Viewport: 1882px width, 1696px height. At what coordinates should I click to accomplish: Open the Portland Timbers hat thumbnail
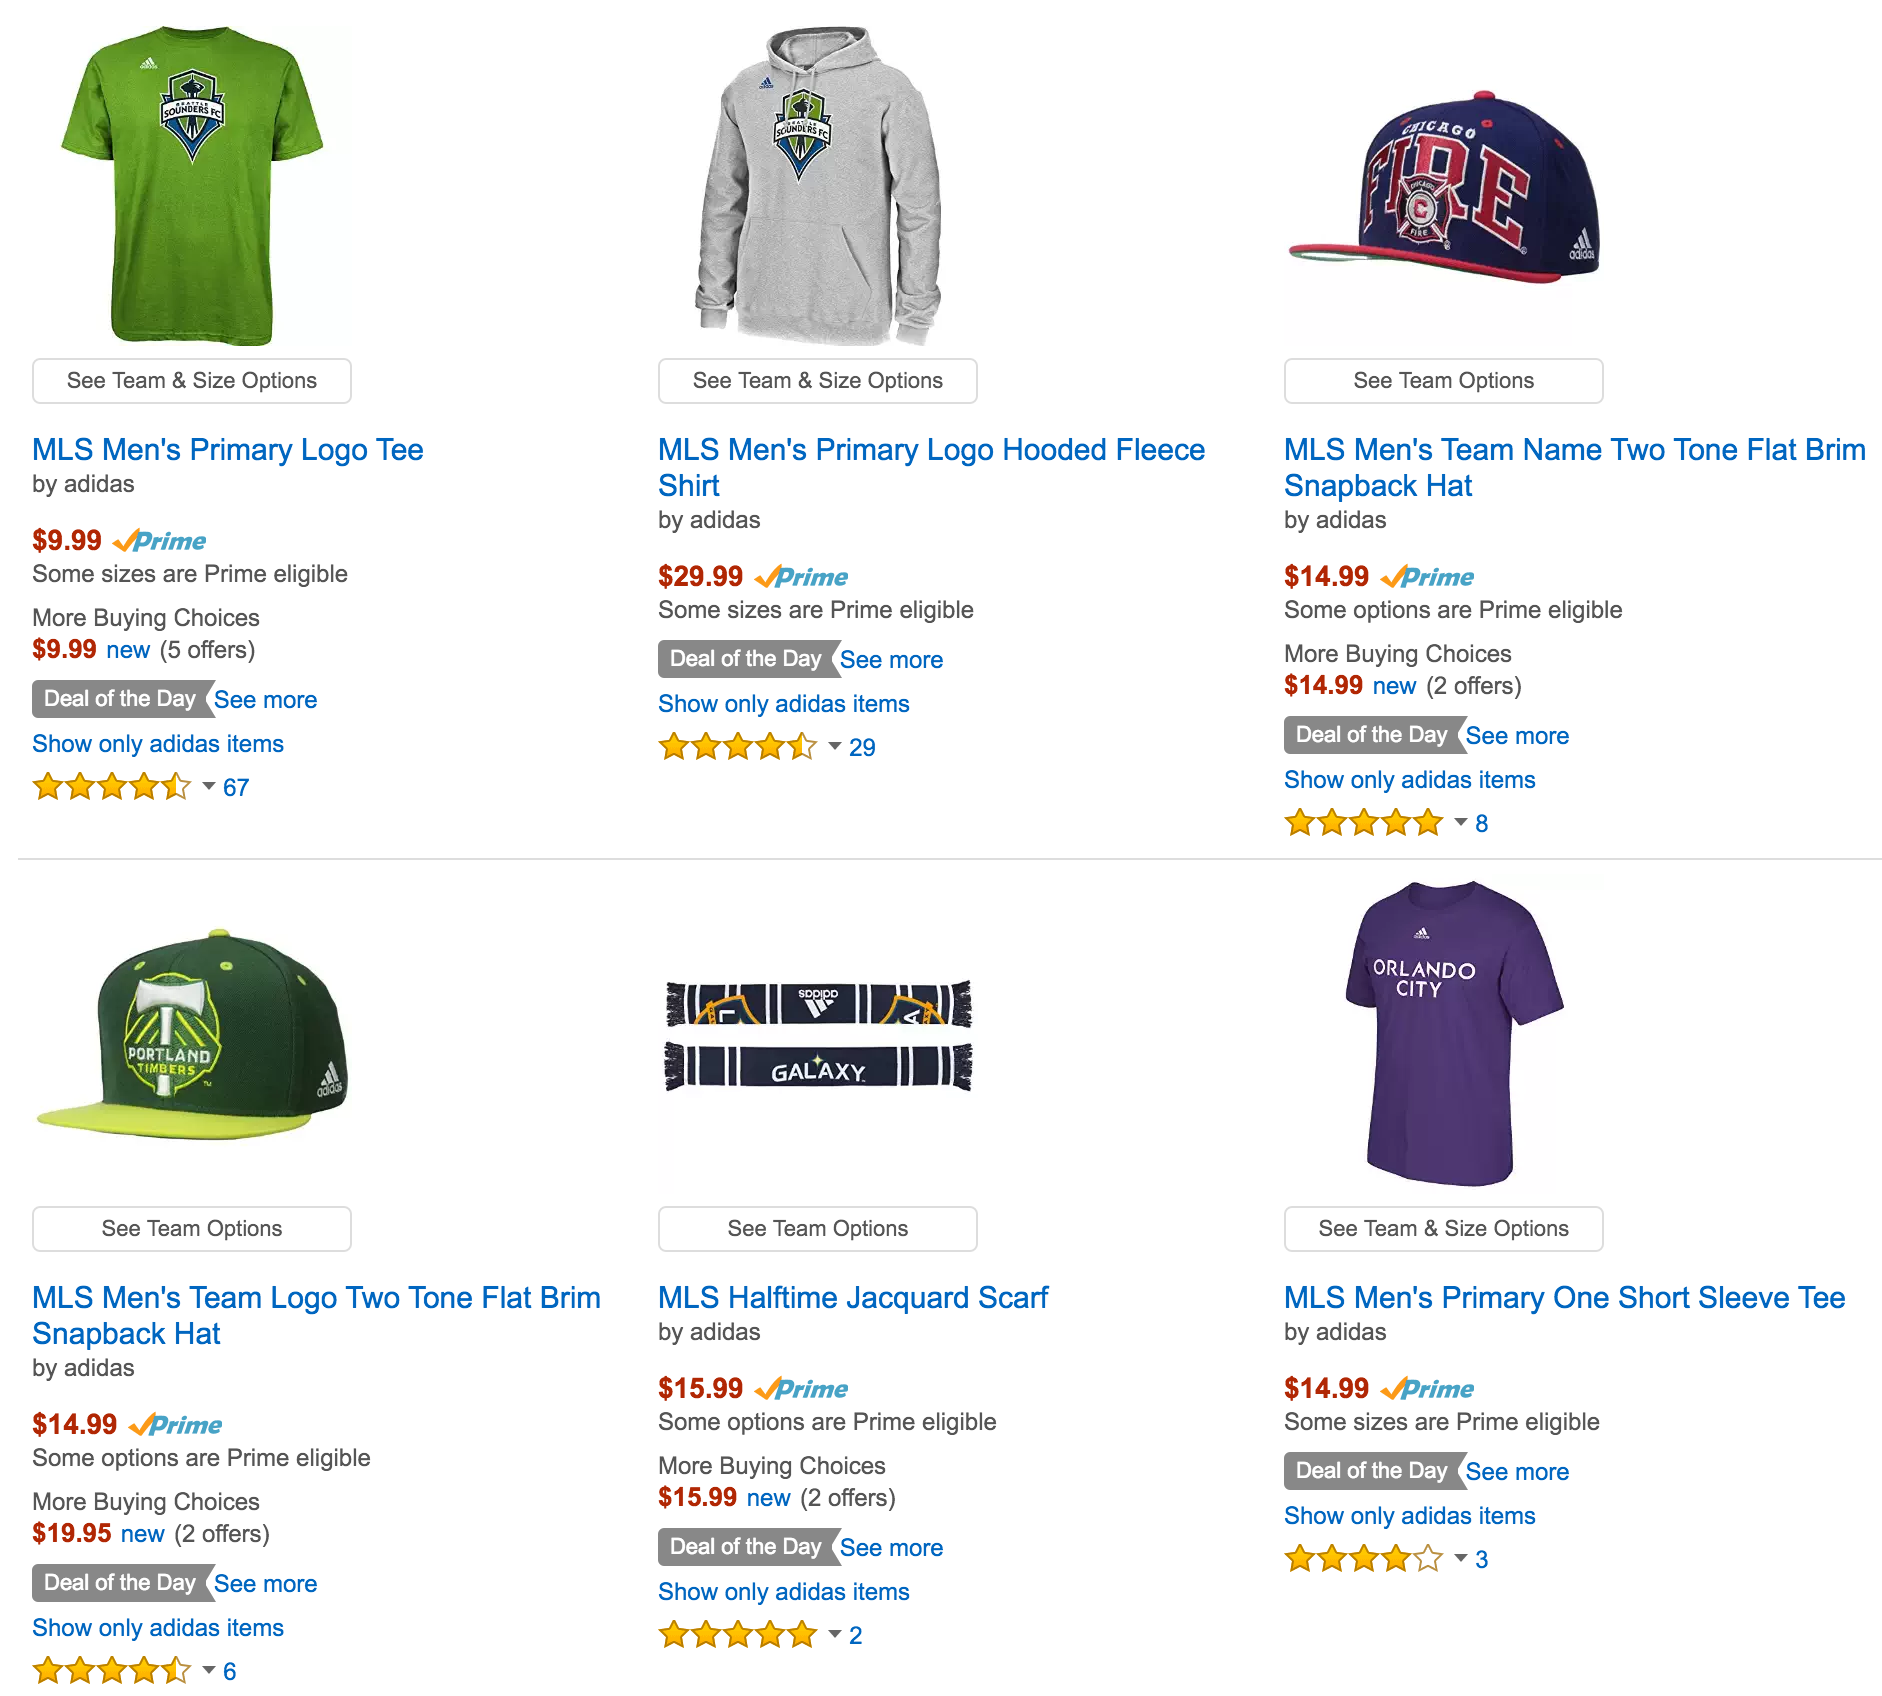click(x=192, y=1035)
